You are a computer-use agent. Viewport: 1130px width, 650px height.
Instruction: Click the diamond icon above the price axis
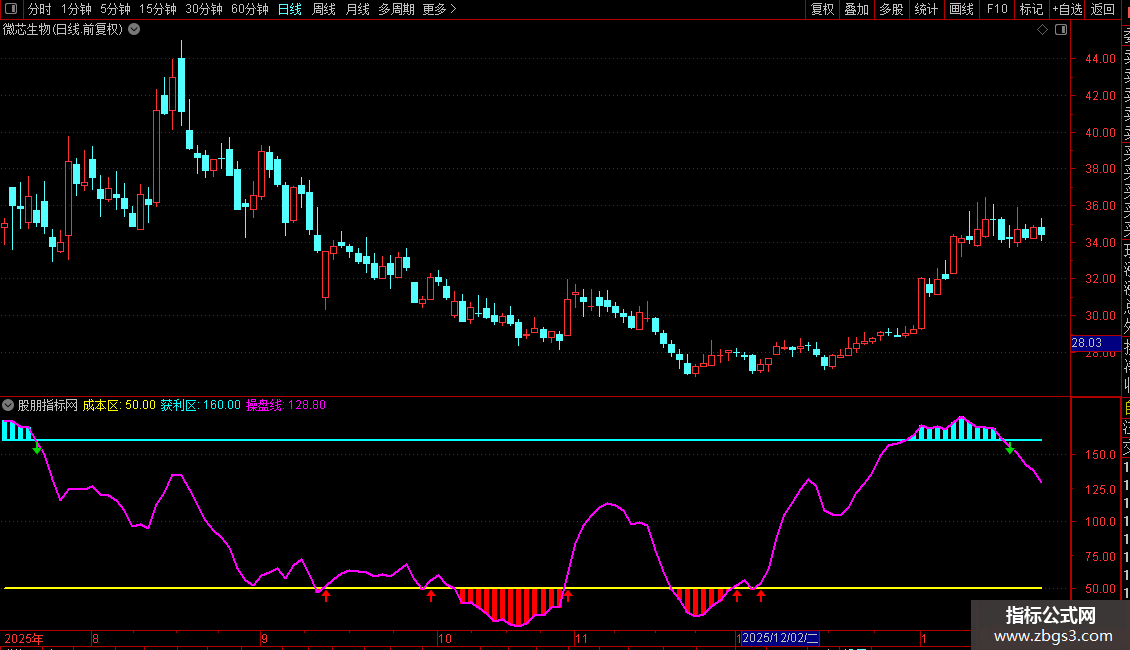[x=1042, y=30]
